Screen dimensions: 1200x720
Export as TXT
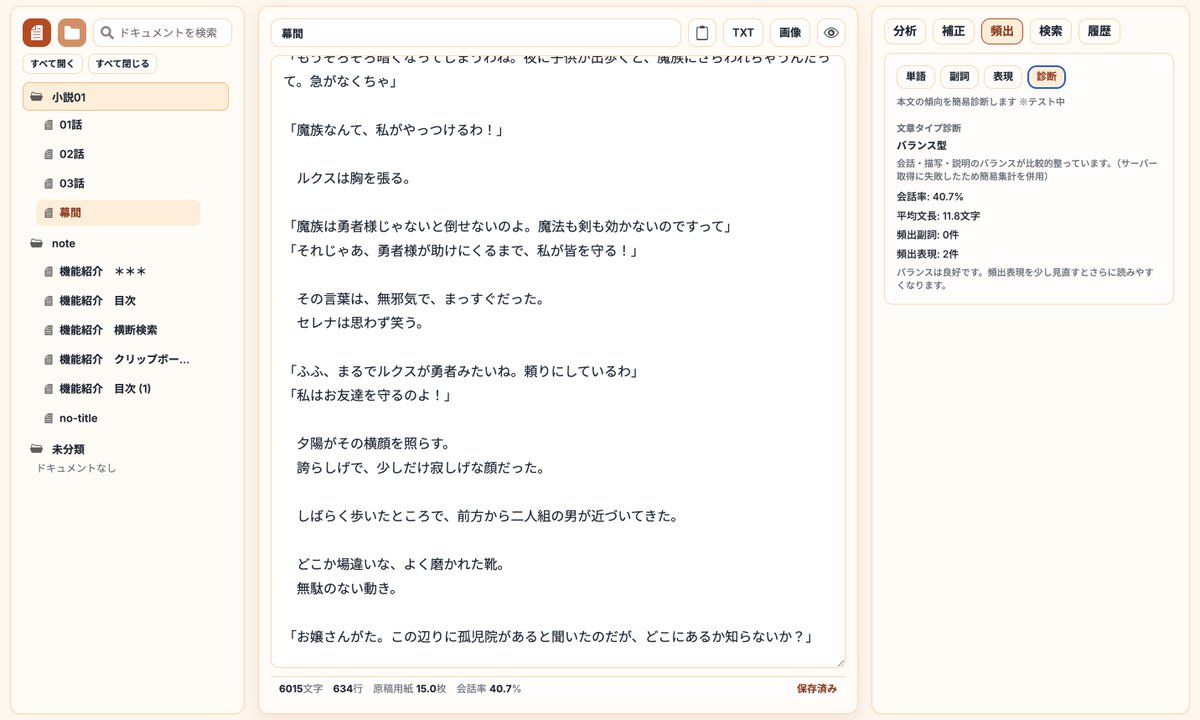[x=743, y=33]
